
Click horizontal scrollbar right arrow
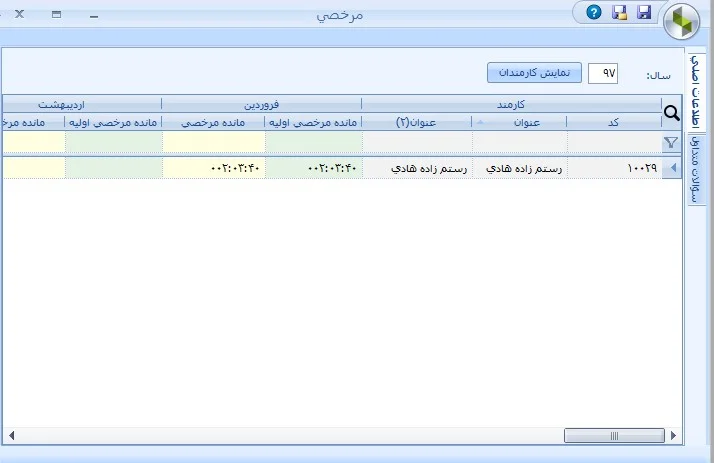click(x=673, y=436)
